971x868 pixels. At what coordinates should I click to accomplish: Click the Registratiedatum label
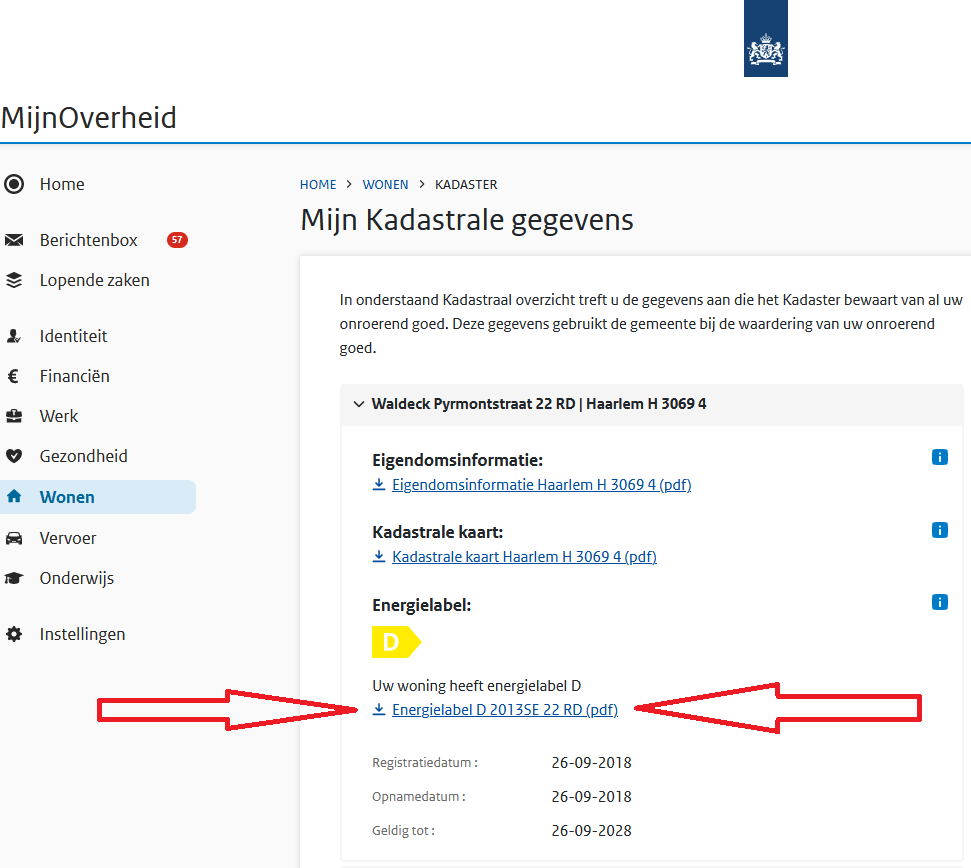tap(425, 763)
